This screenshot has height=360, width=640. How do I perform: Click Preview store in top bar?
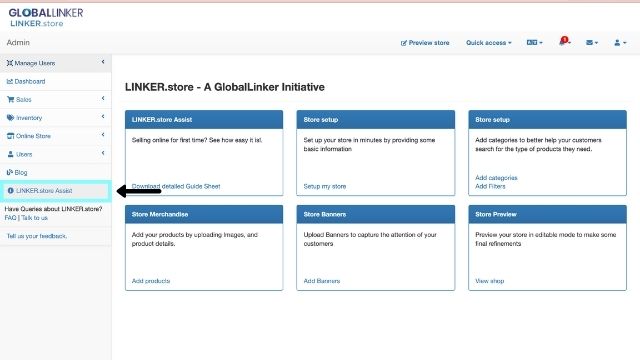pyautogui.click(x=425, y=42)
